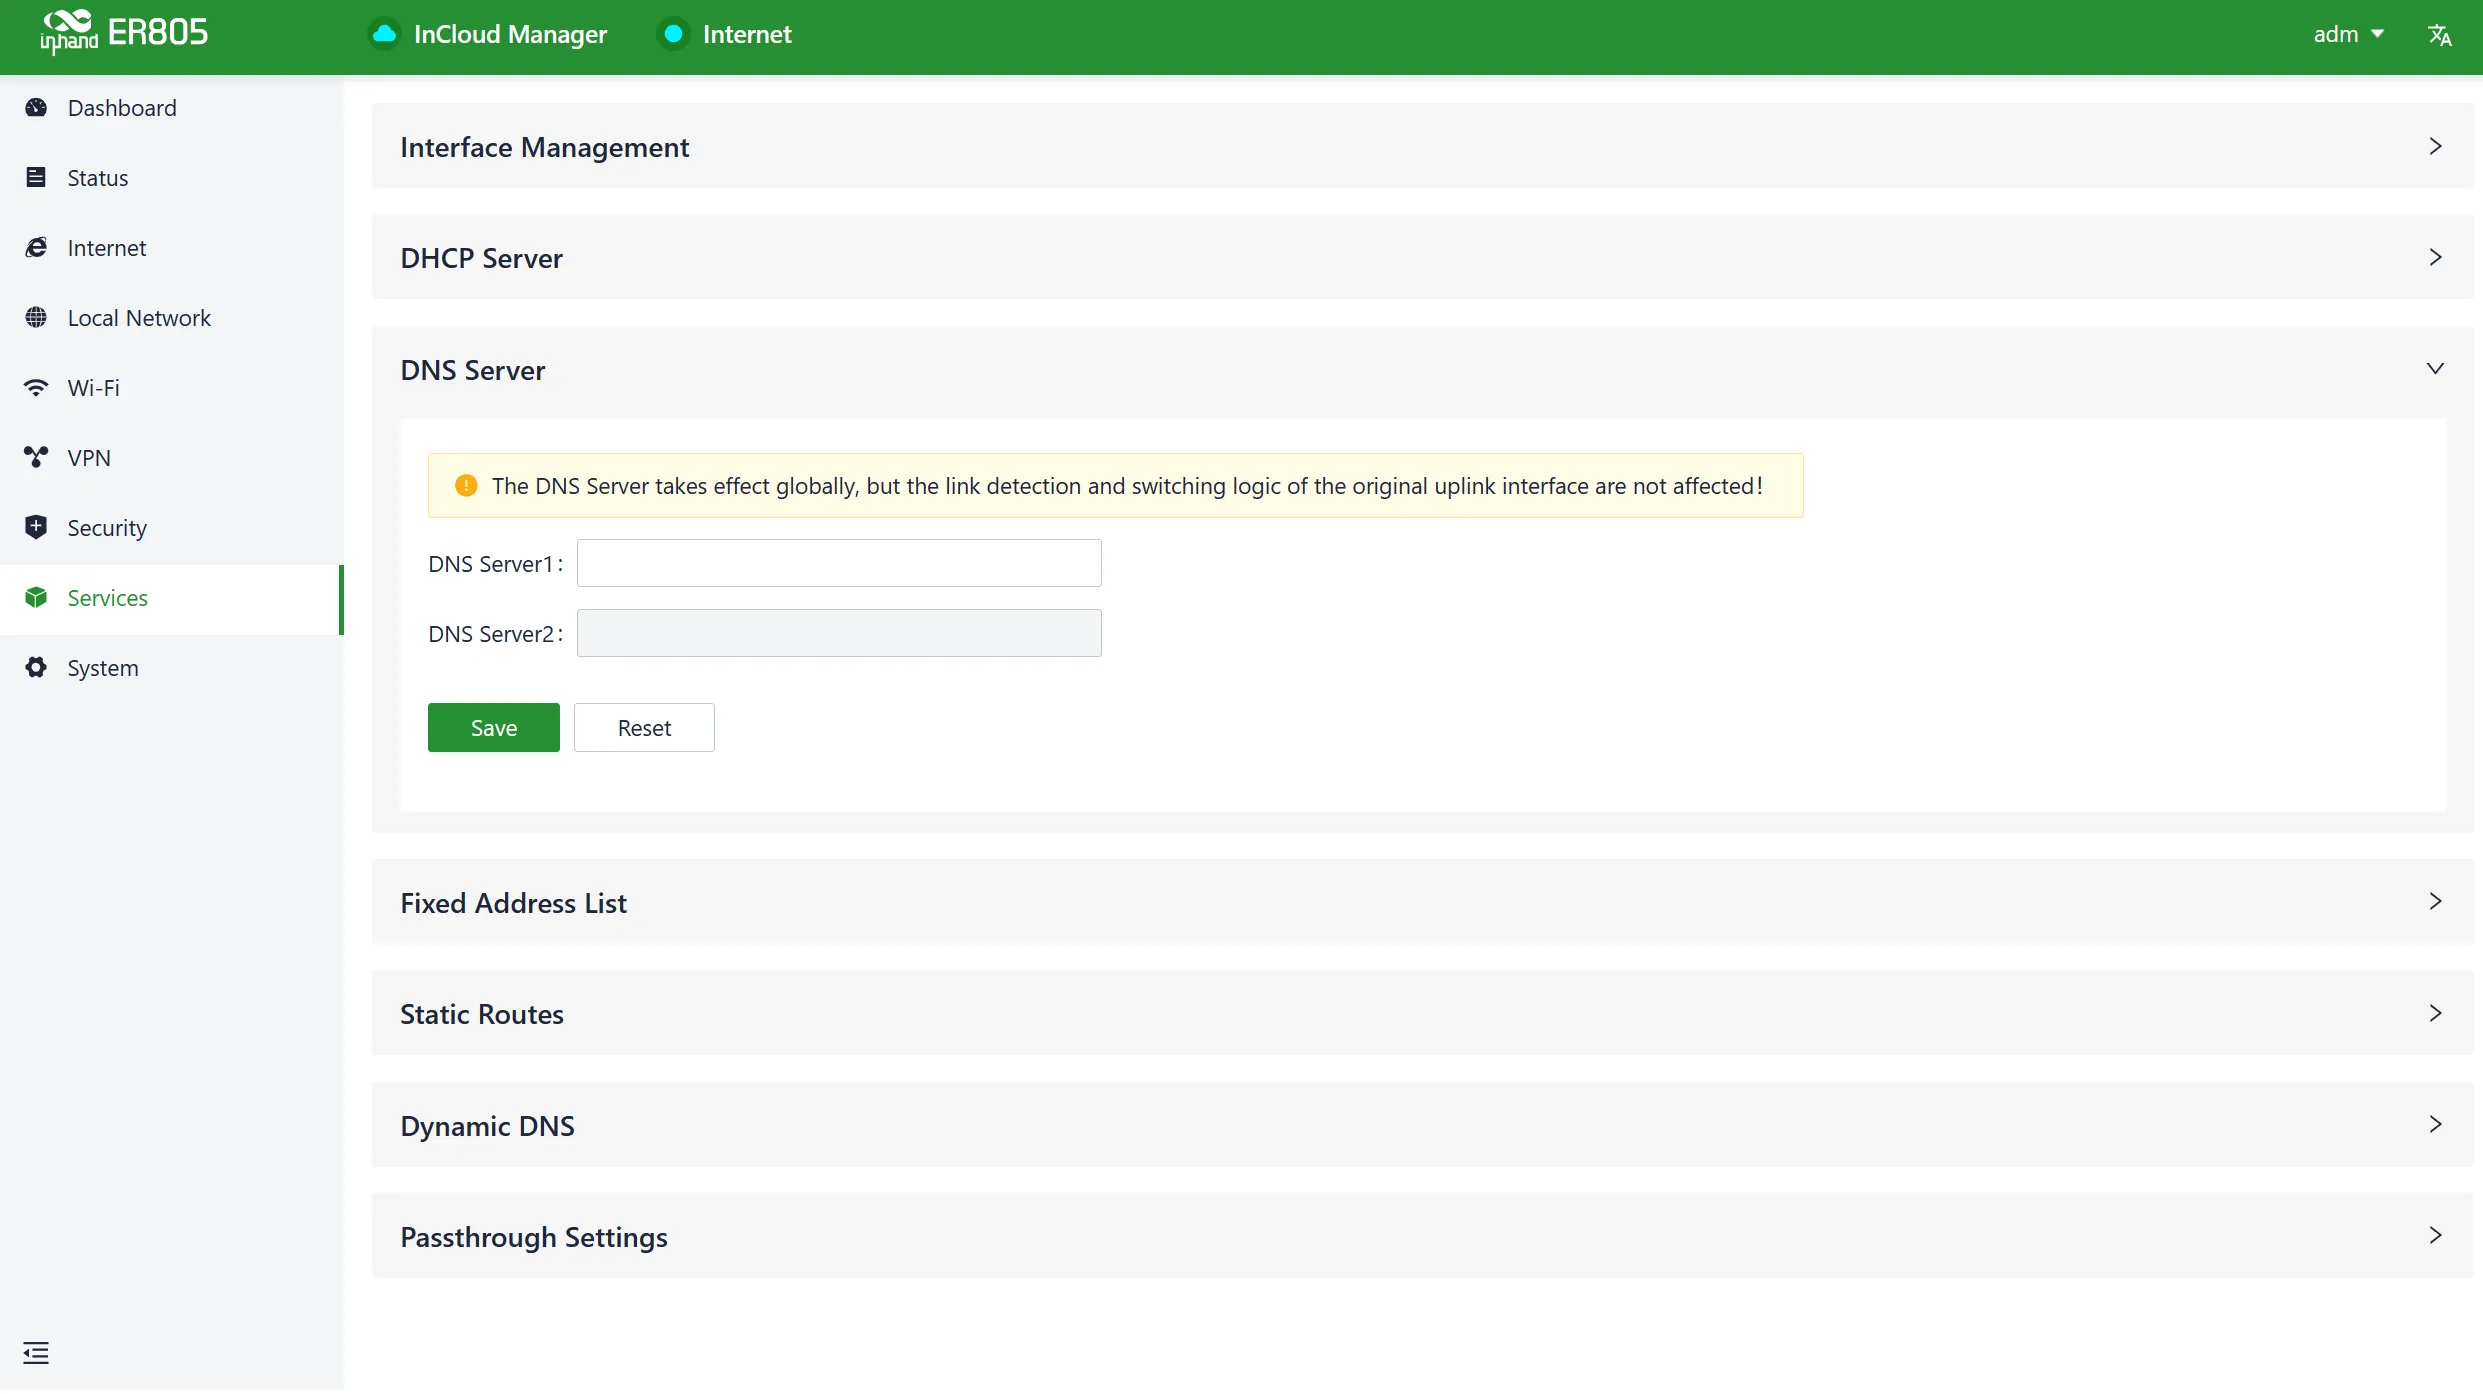
Task: Collapse the DNS Server section
Action: pyautogui.click(x=1422, y=369)
